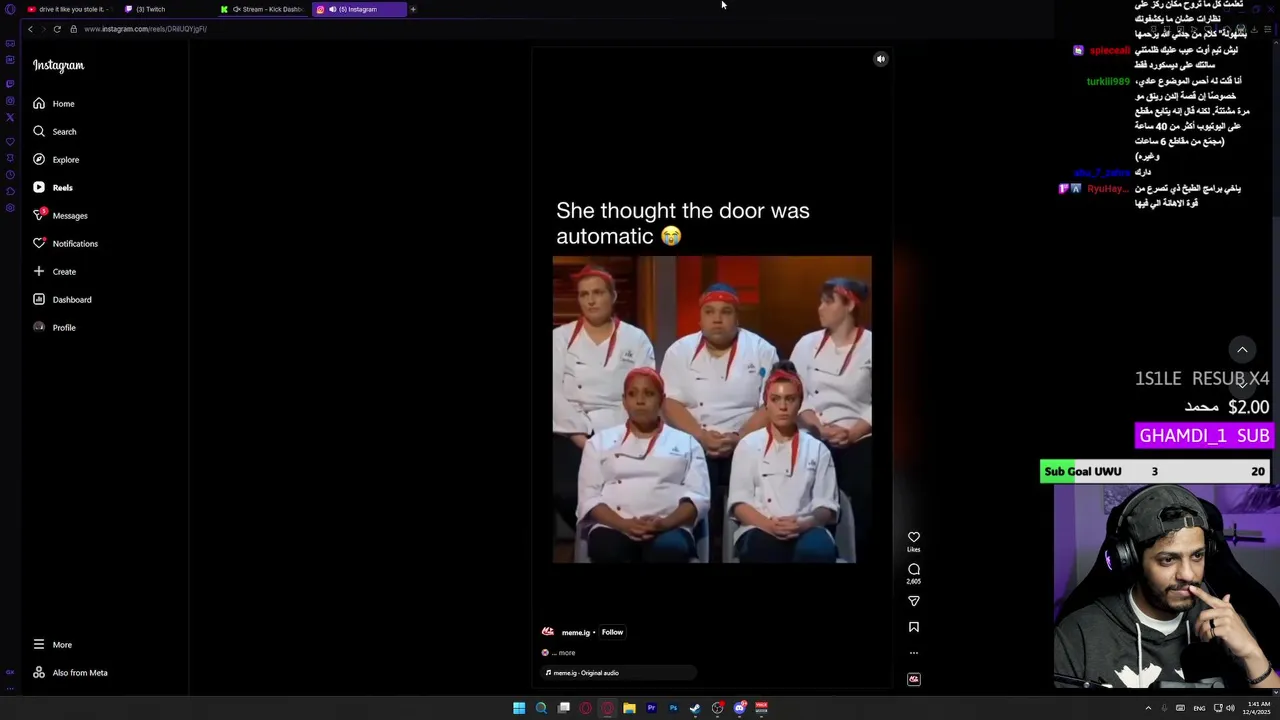1280x720 pixels.
Task: Open Instagram Notifications
Action: tap(64, 244)
